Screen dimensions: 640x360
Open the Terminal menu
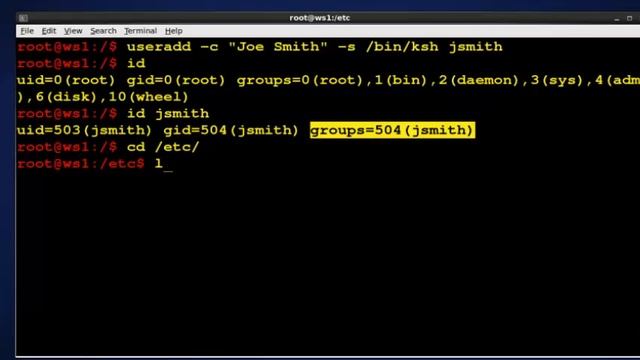coord(140,31)
